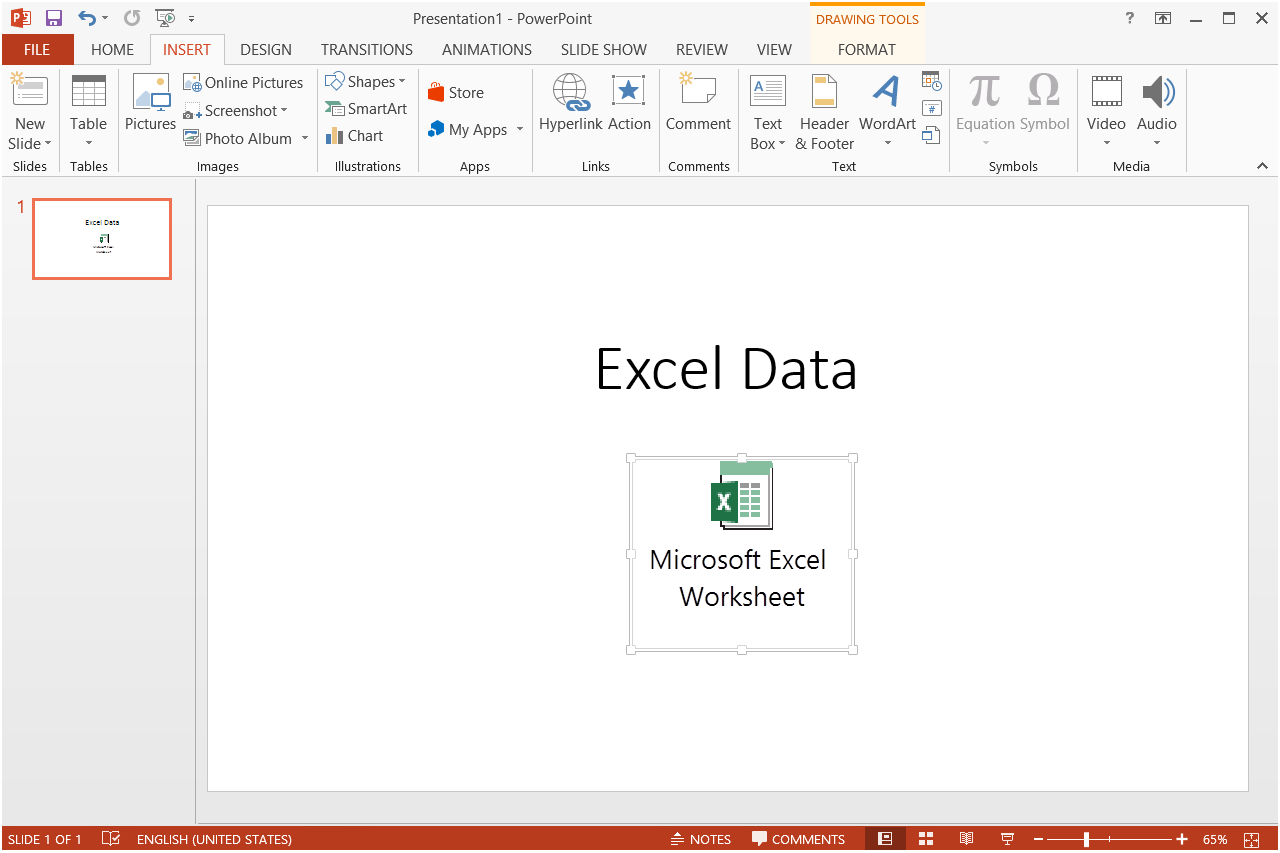Select slide 1 thumbnail

(102, 239)
